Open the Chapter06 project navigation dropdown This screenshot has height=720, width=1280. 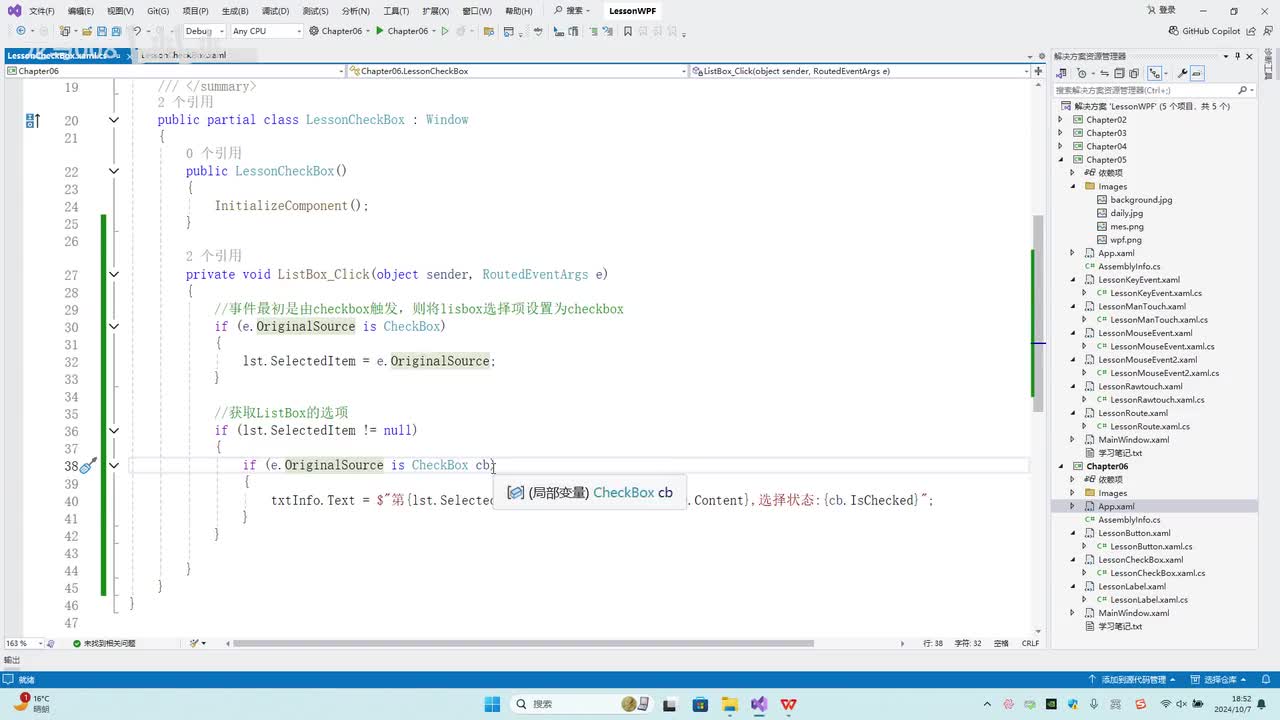(x=174, y=71)
